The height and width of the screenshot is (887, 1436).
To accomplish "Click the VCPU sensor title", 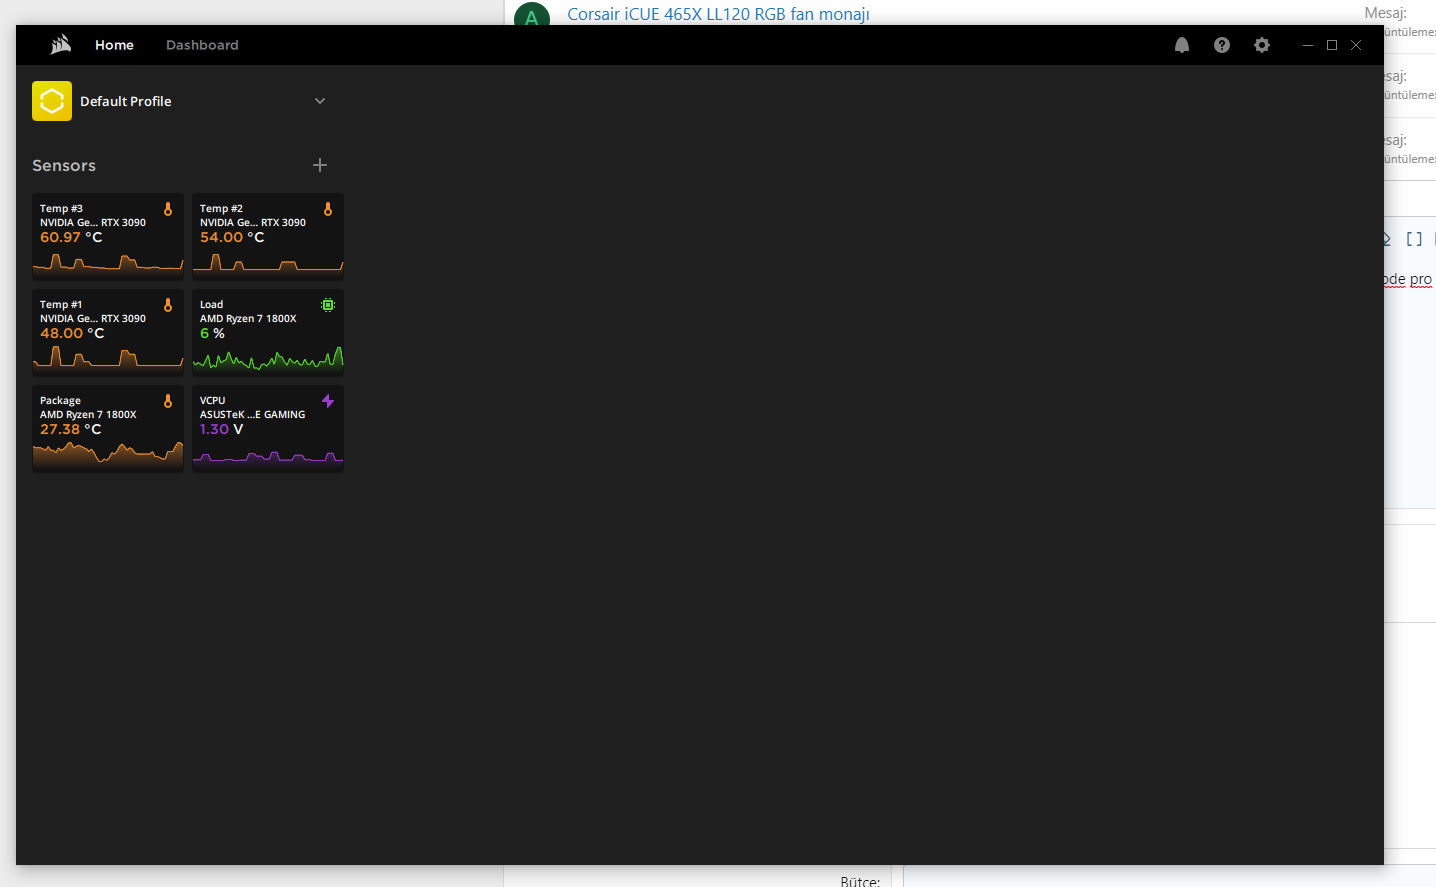I will point(212,400).
